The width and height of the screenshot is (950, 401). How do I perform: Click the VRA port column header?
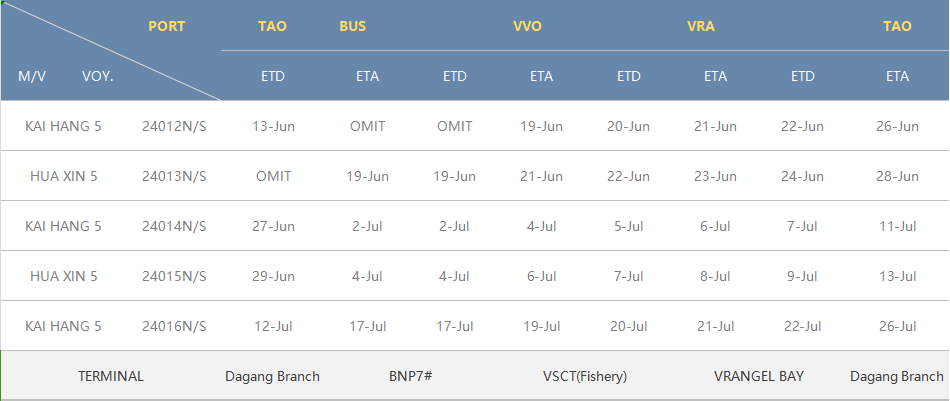pyautogui.click(x=701, y=27)
